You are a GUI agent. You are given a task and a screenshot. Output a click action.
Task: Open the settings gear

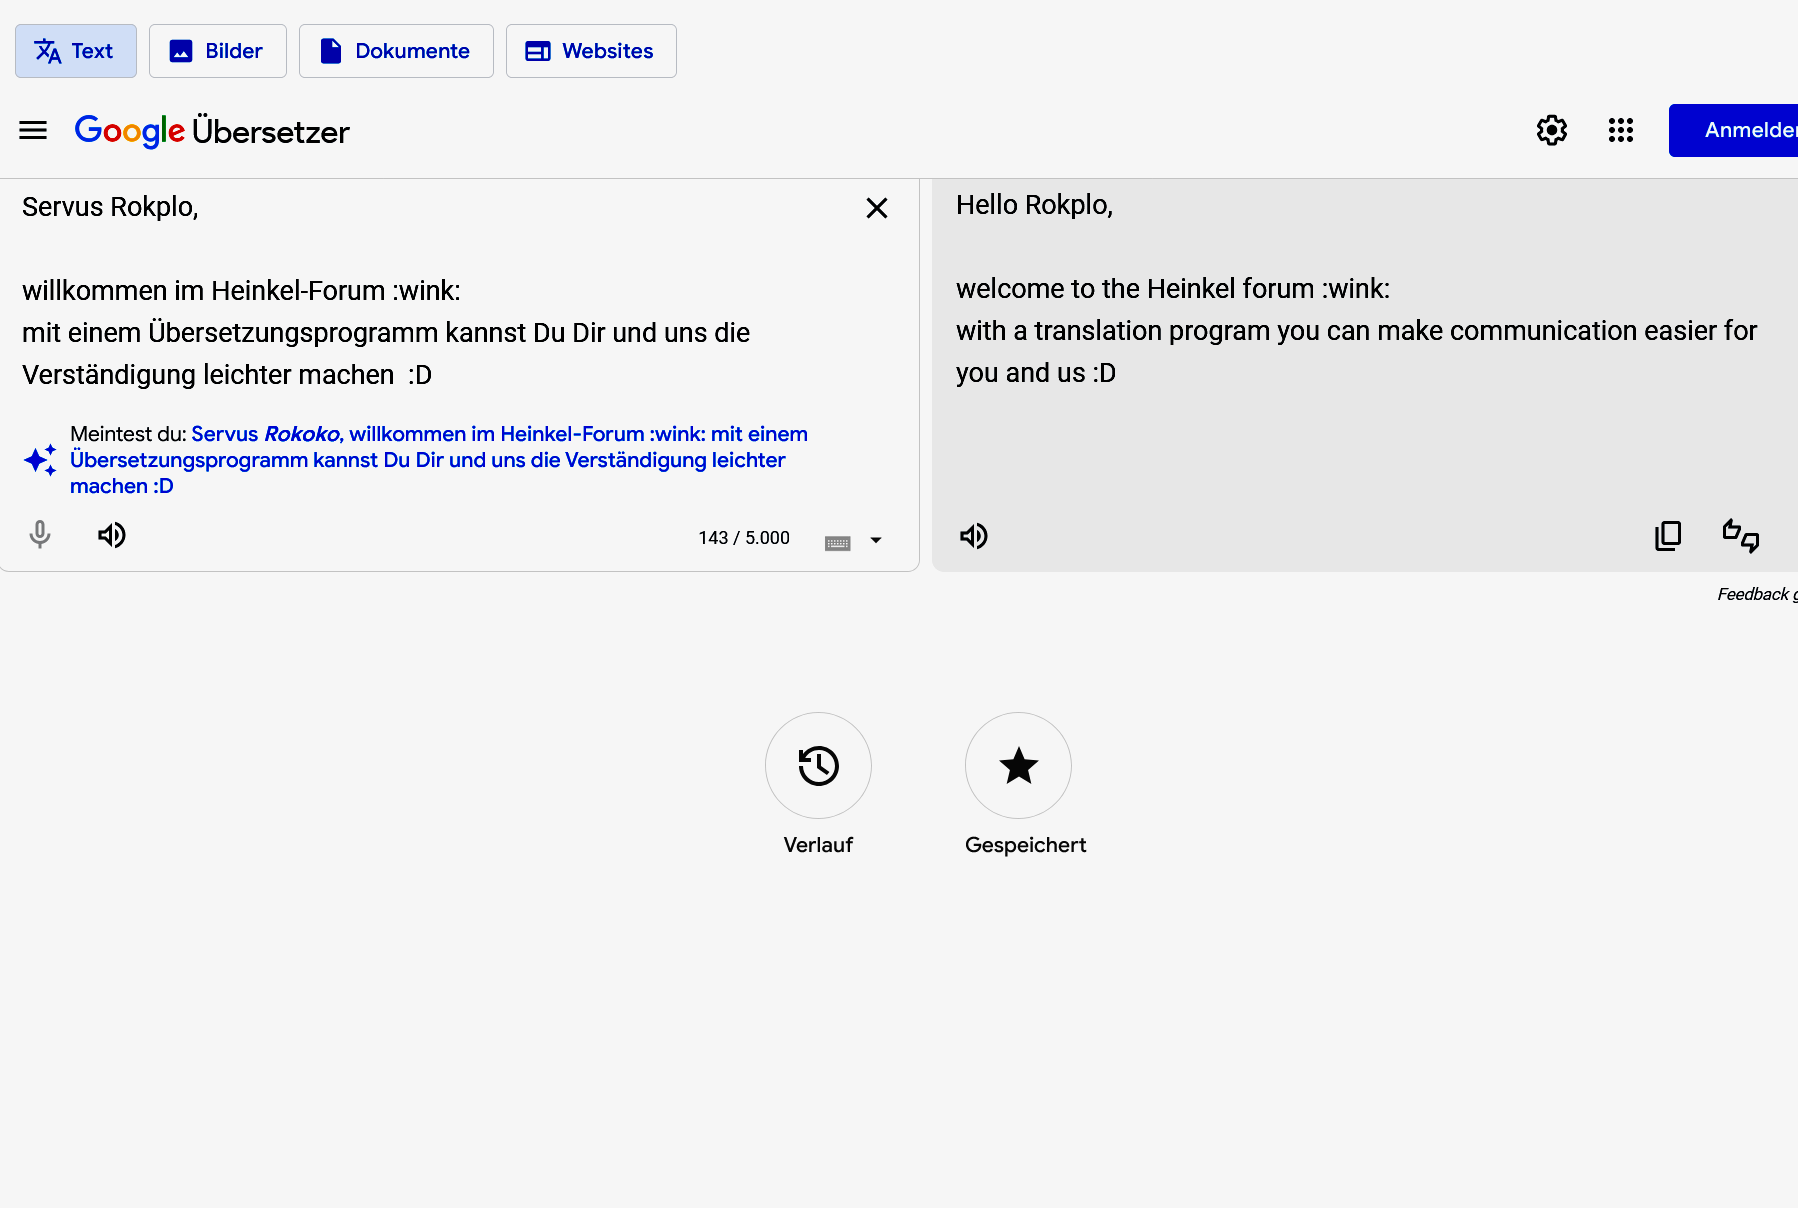(1552, 130)
